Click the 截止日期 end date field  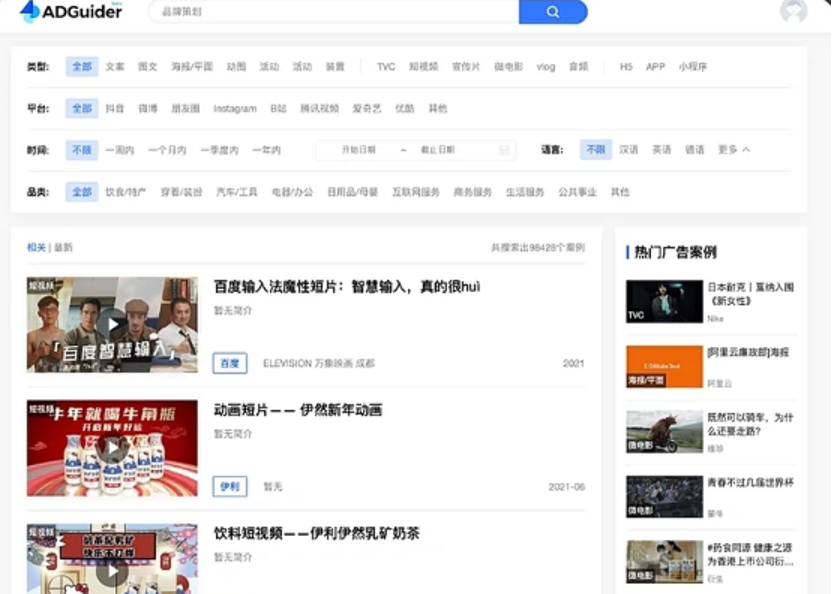click(x=438, y=150)
